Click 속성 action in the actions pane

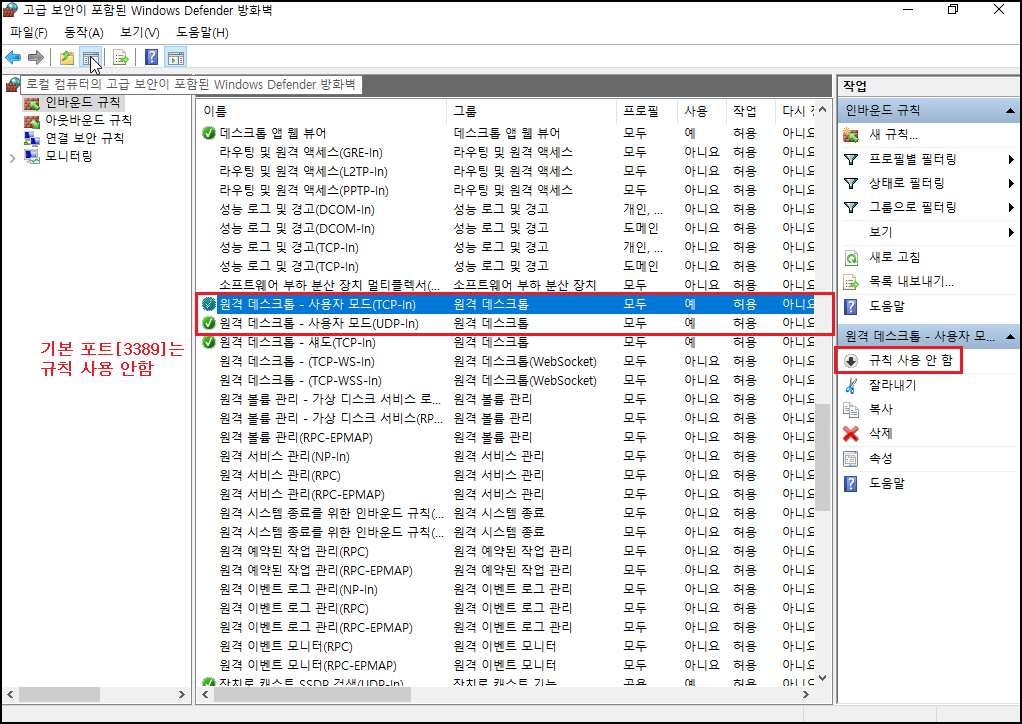pos(881,459)
